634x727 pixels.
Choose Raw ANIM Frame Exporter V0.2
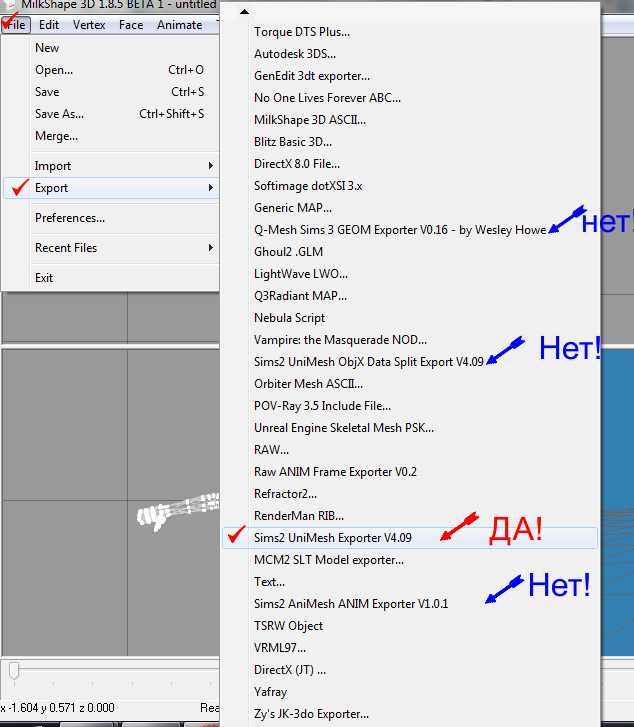pos(410,472)
